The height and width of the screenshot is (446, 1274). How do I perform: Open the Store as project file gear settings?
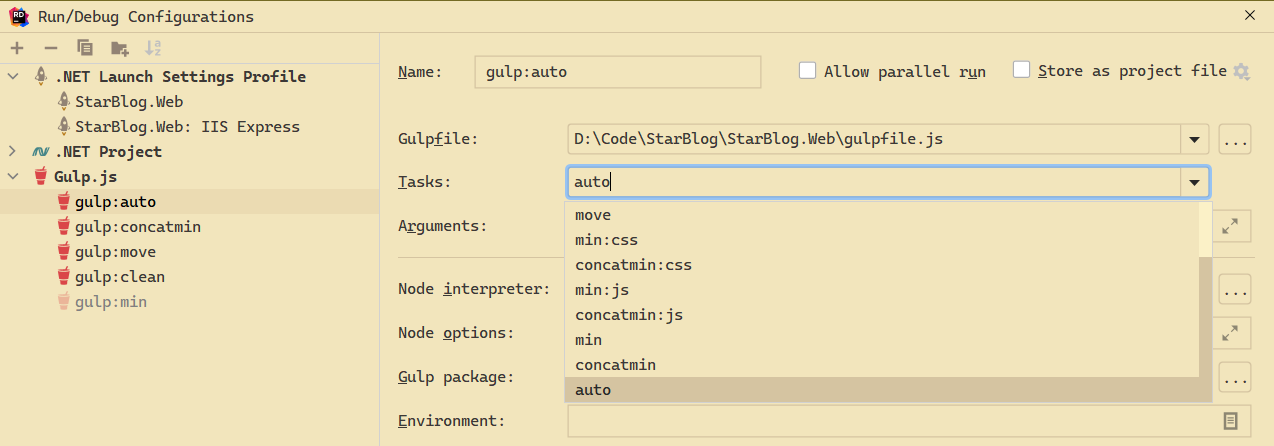(x=1241, y=72)
